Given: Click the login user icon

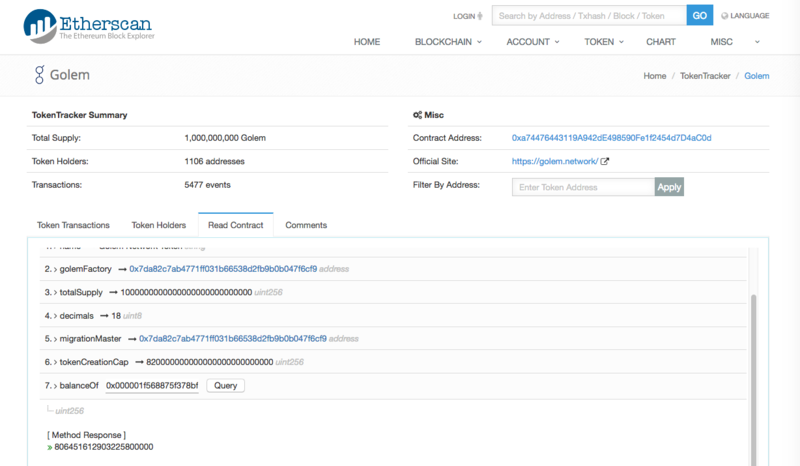Looking at the screenshot, I should tap(480, 16).
